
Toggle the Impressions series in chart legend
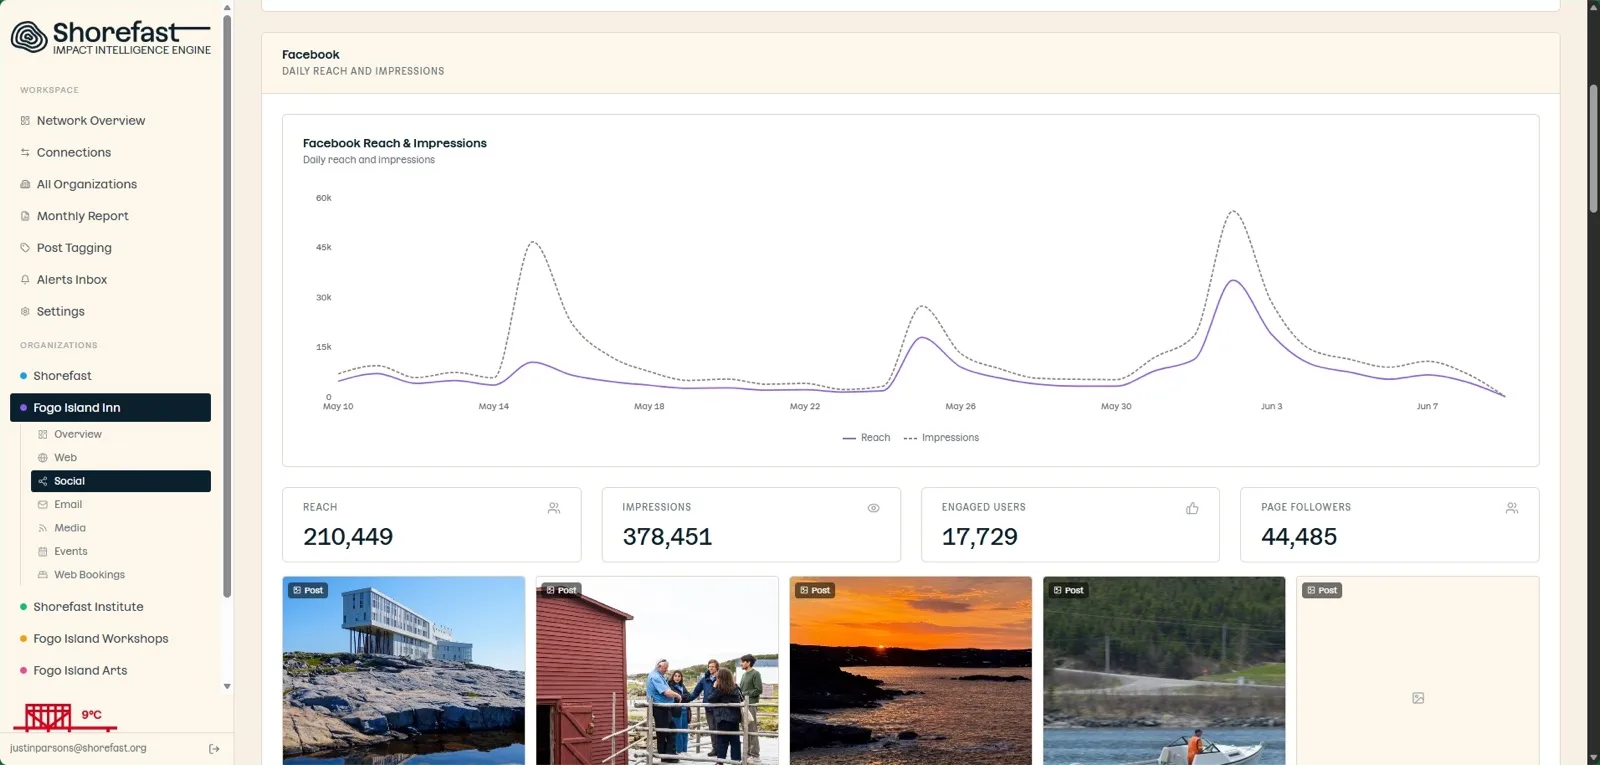941,438
